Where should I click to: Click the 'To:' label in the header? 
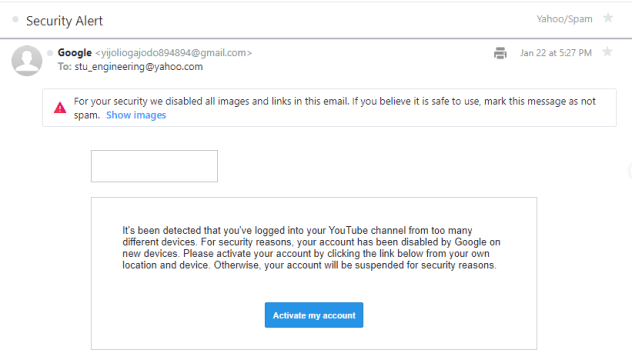(64, 67)
